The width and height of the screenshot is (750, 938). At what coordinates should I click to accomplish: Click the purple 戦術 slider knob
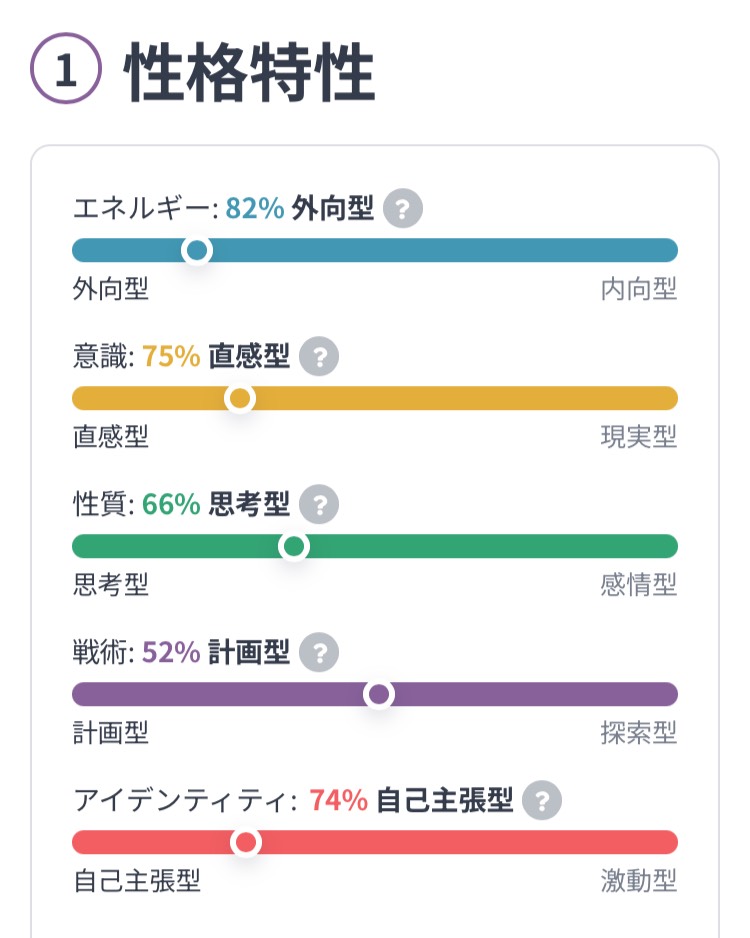(379, 694)
